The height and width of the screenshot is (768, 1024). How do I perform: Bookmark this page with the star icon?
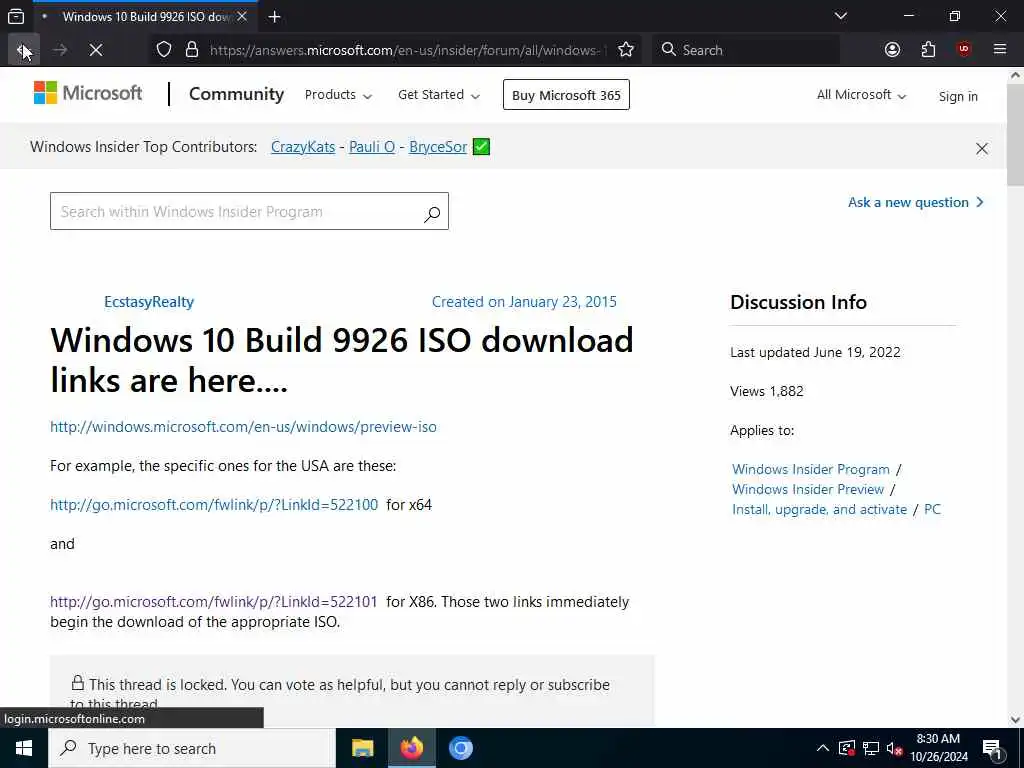tap(626, 50)
